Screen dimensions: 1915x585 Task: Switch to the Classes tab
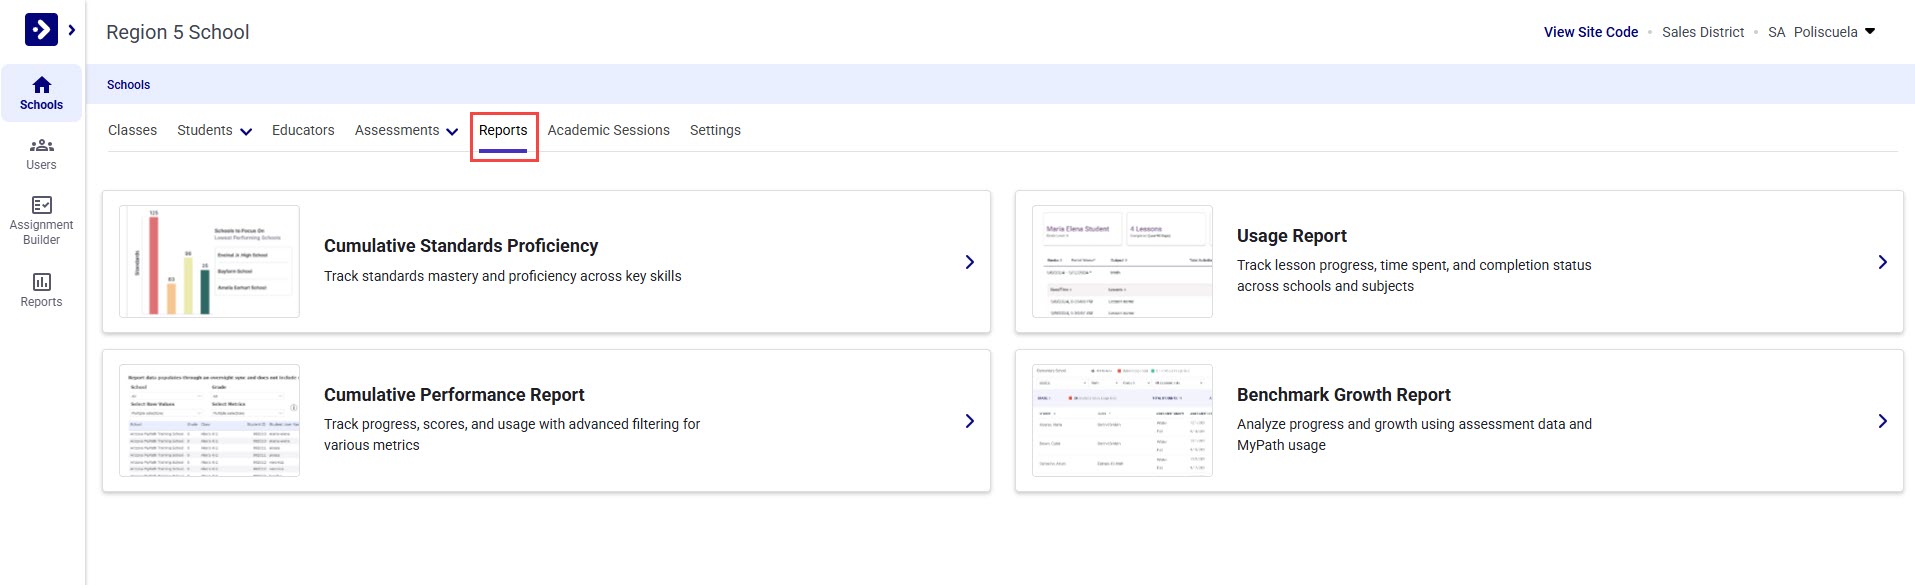132,130
